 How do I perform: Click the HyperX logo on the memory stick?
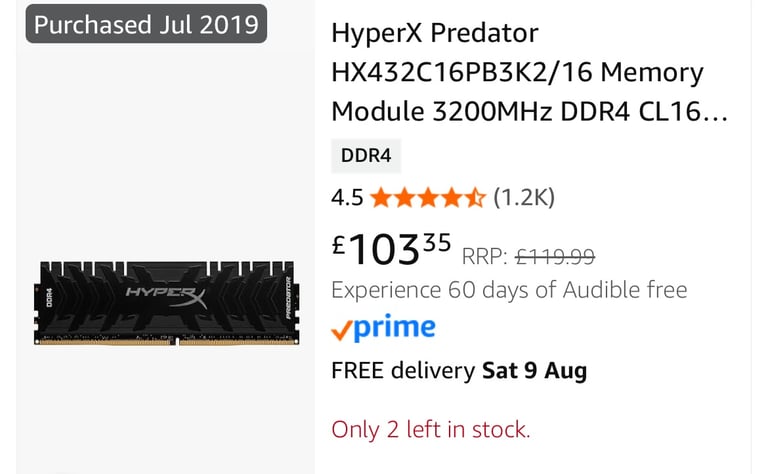click(167, 297)
